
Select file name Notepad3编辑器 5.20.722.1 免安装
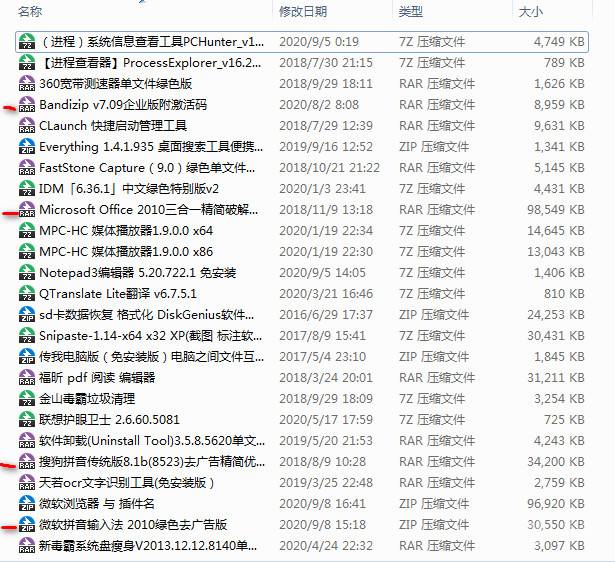[x=138, y=273]
